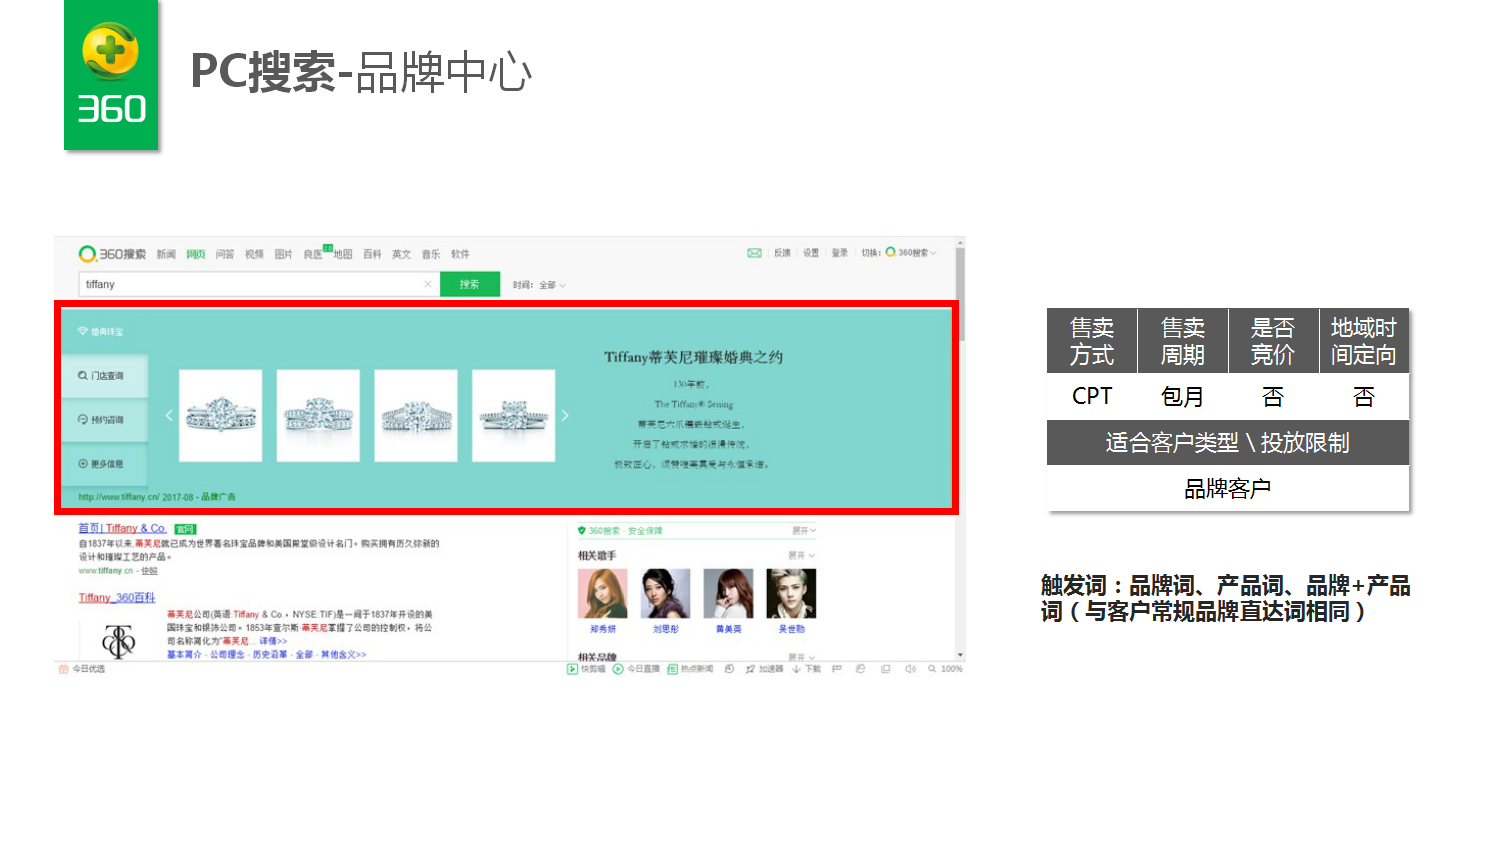Open the 历史沿革 sub-link
1510x849 pixels.
270,655
